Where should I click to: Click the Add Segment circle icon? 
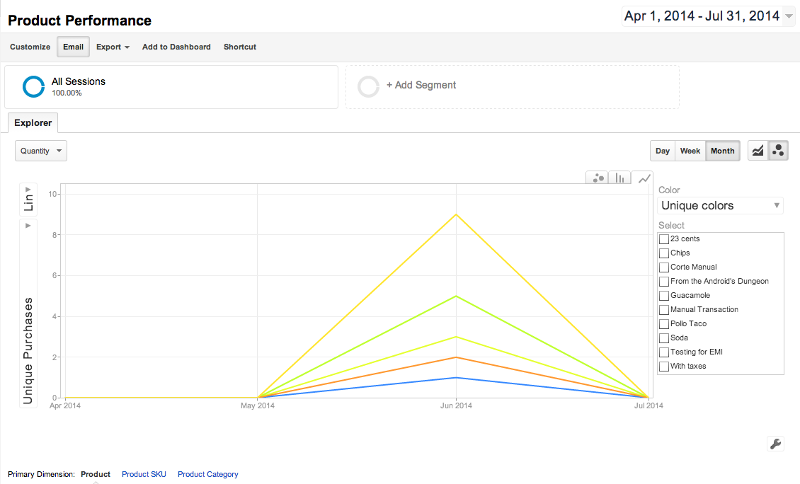[x=368, y=86]
